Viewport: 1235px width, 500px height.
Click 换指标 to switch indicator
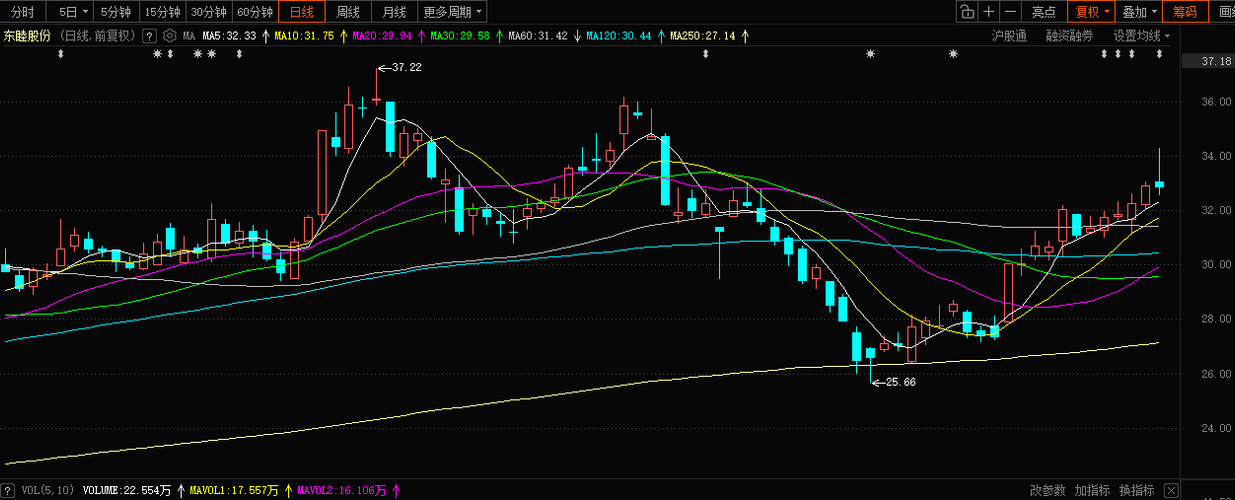pyautogui.click(x=1136, y=490)
